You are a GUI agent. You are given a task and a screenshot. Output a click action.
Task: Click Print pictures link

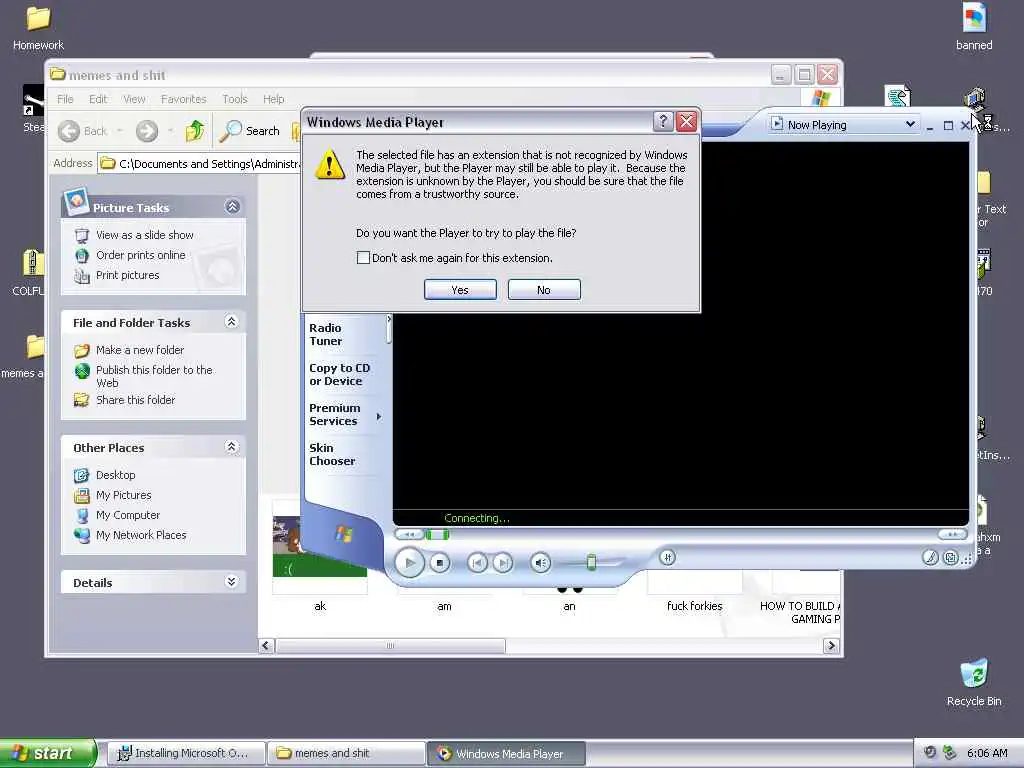127,275
